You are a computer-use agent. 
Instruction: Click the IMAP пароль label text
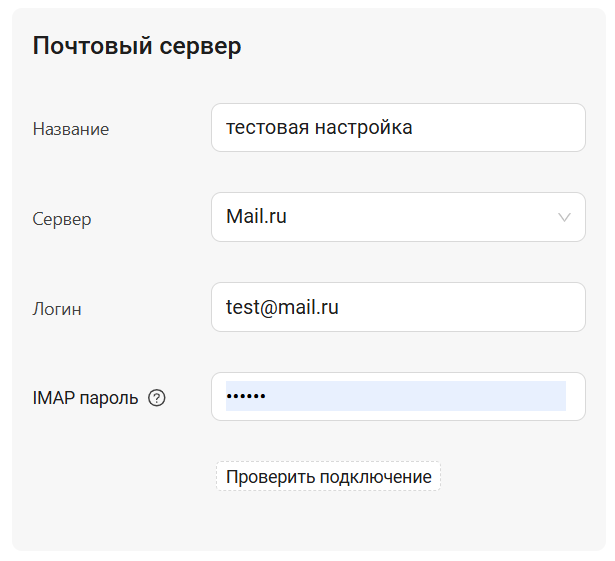coord(85,398)
